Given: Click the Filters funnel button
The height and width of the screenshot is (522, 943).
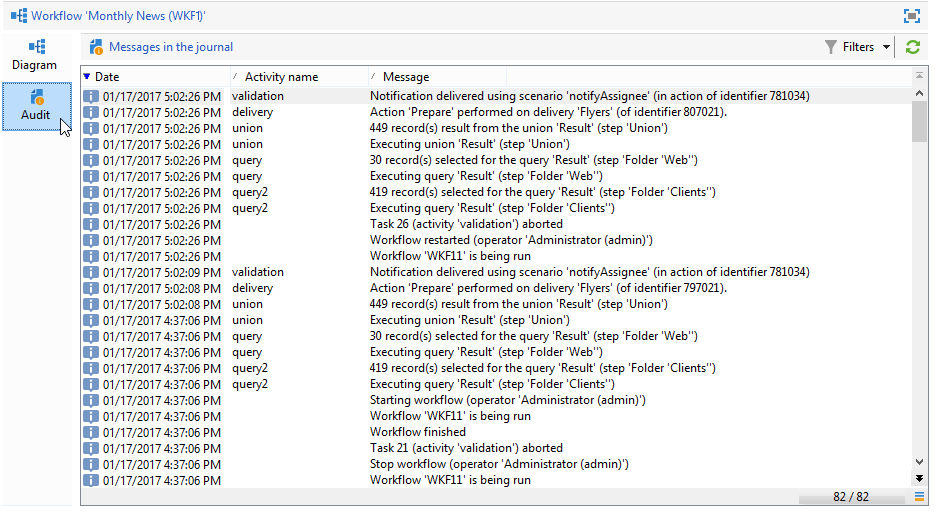Looking at the screenshot, I should (850, 47).
